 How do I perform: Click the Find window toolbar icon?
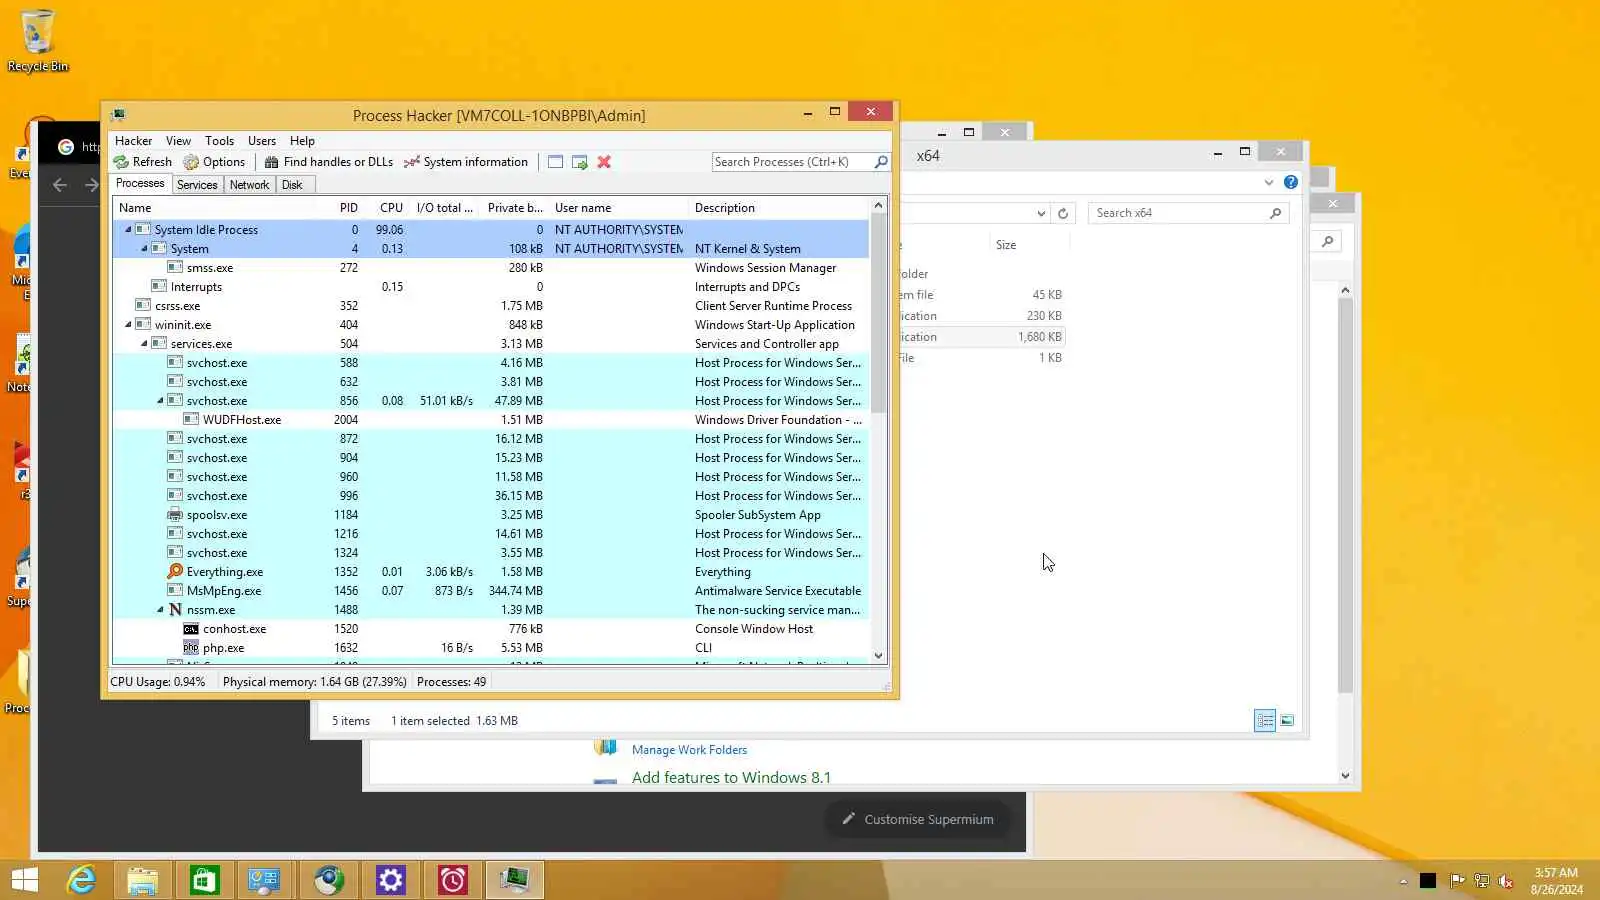pos(555,162)
